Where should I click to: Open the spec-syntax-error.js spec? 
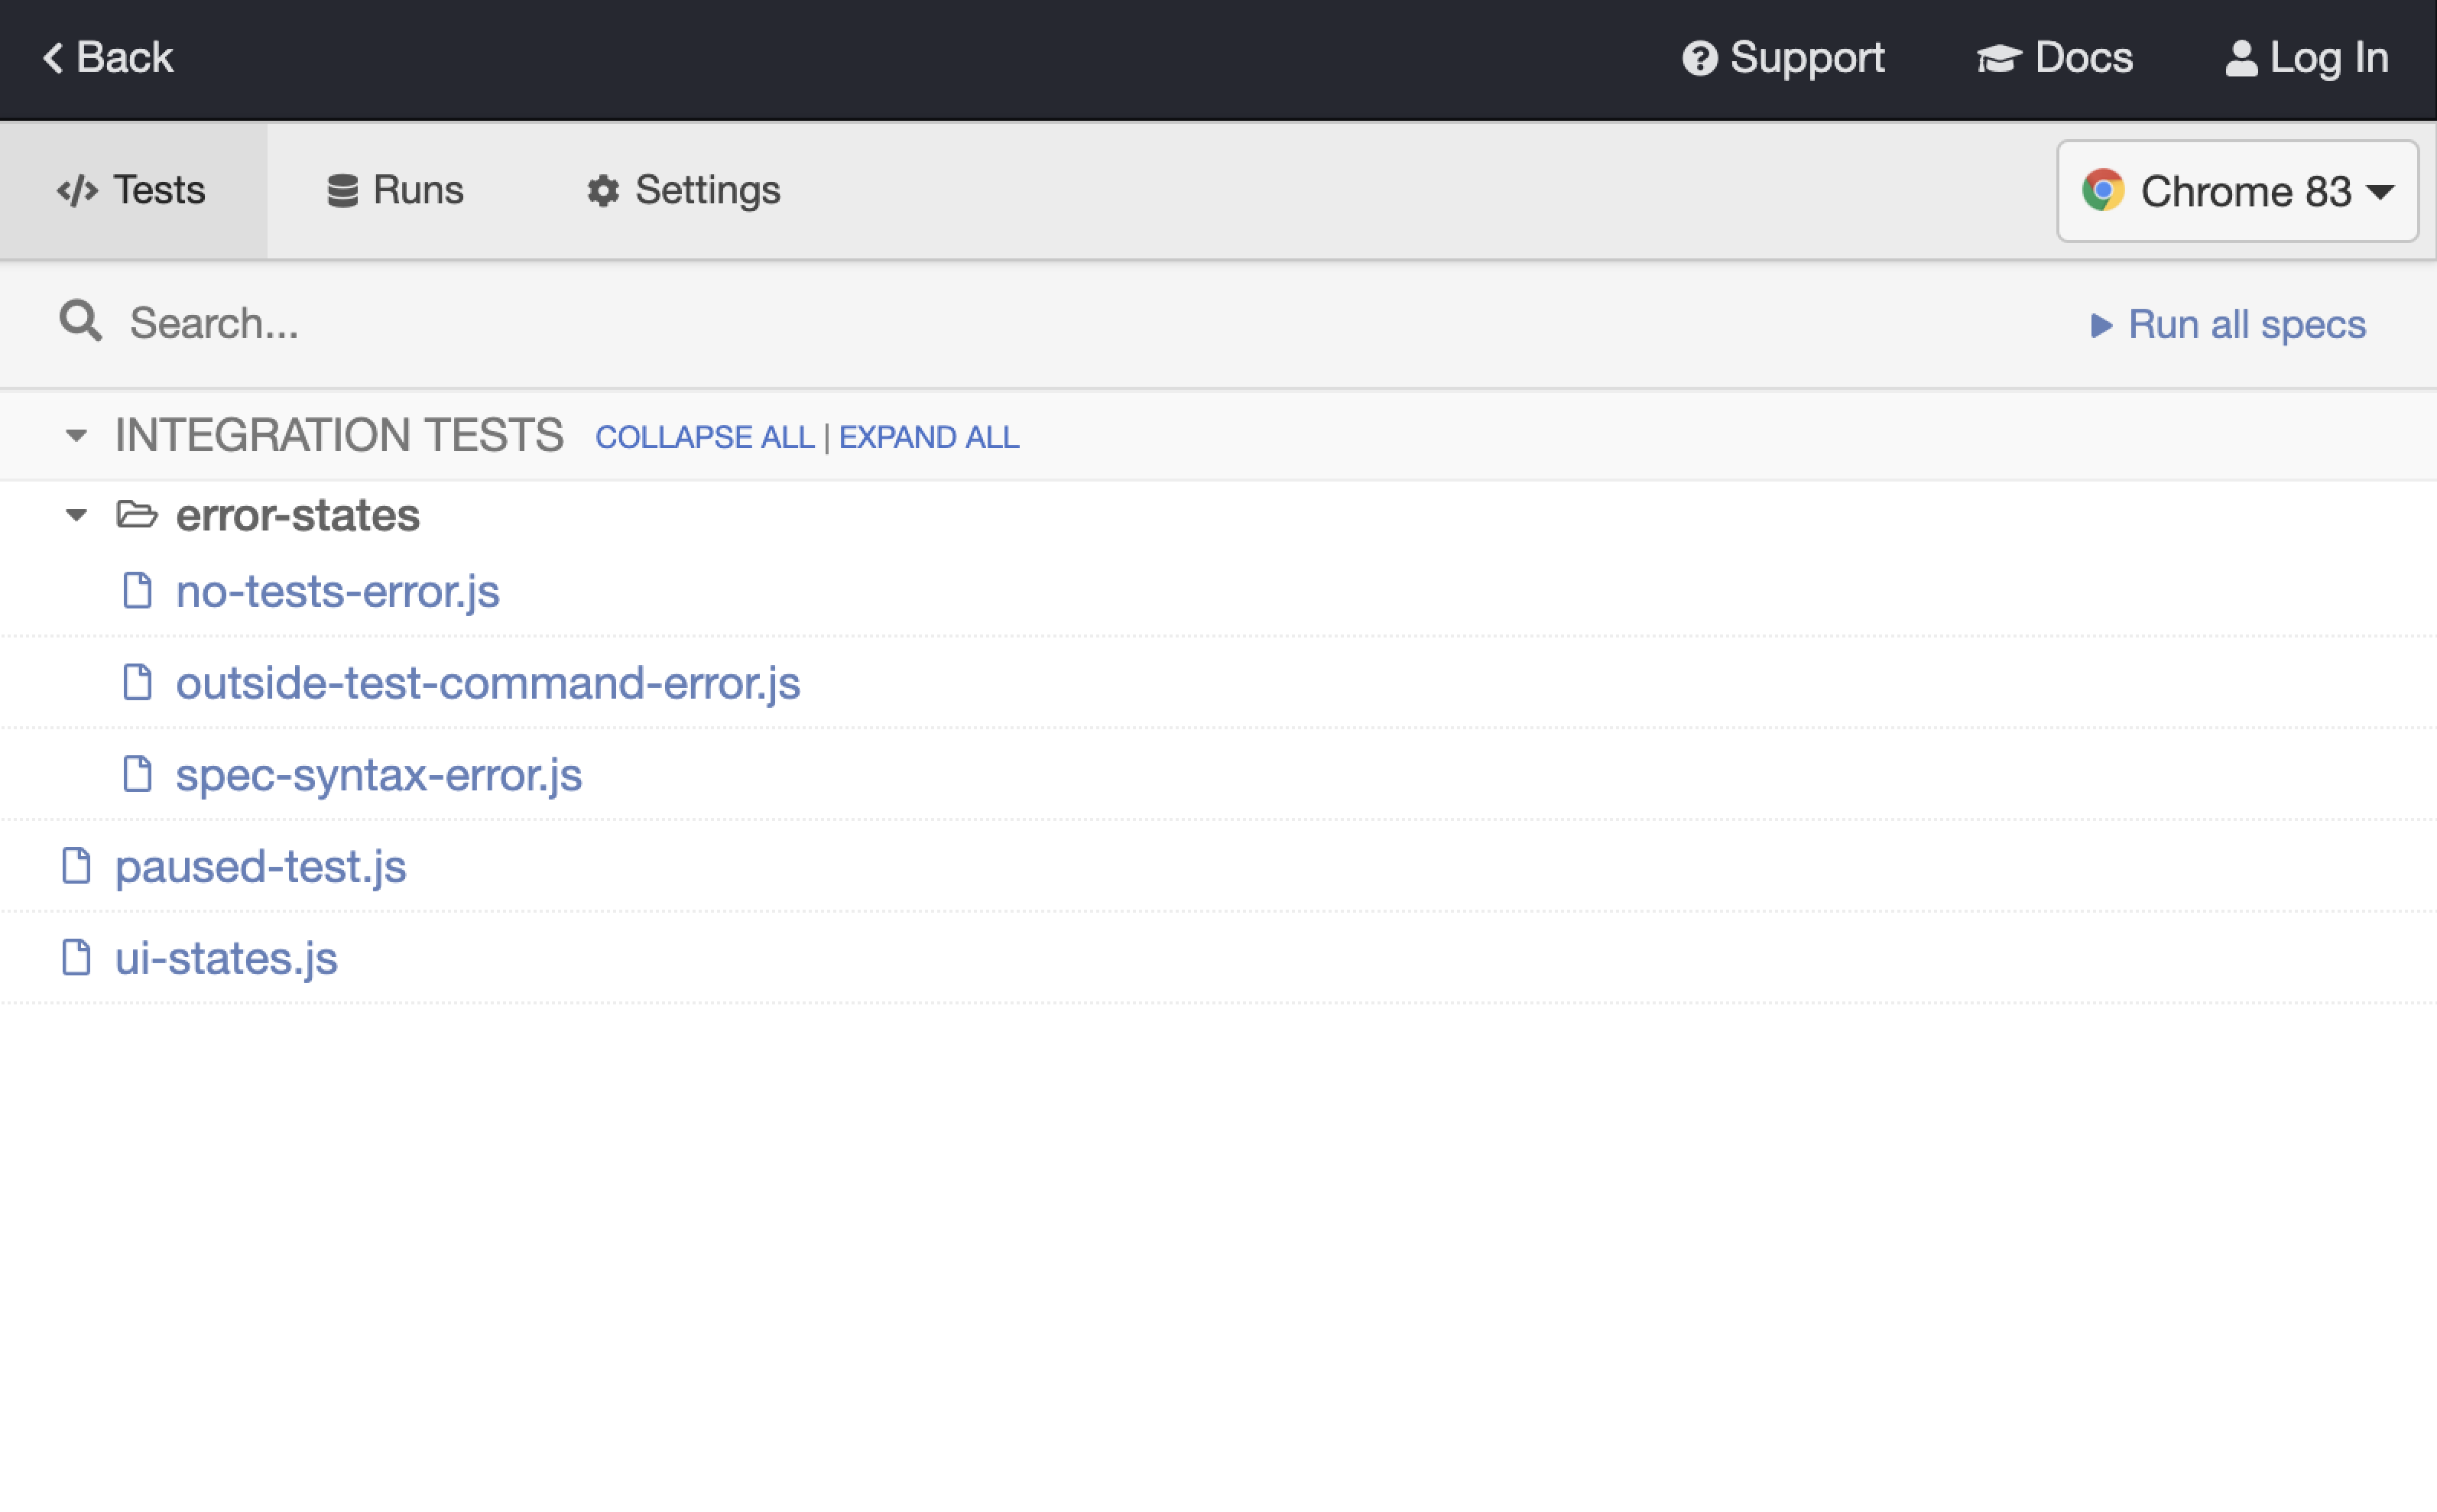[x=379, y=774]
